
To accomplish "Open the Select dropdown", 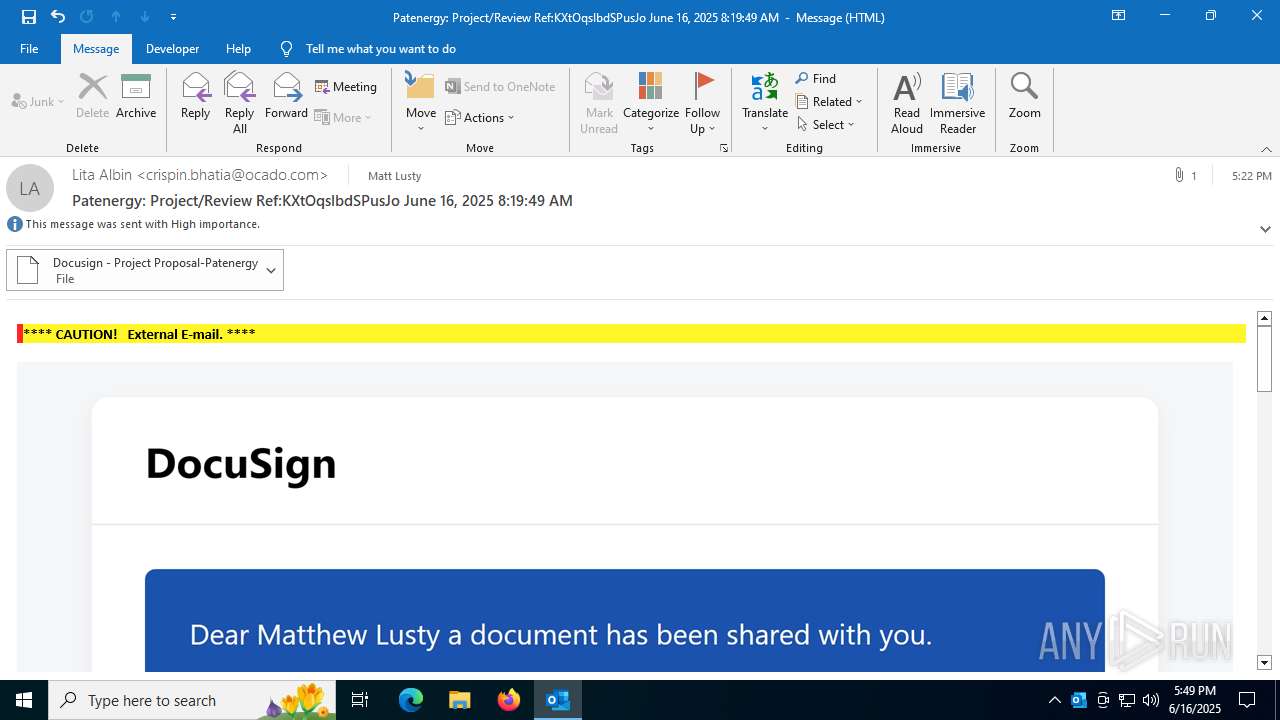I will [826, 124].
